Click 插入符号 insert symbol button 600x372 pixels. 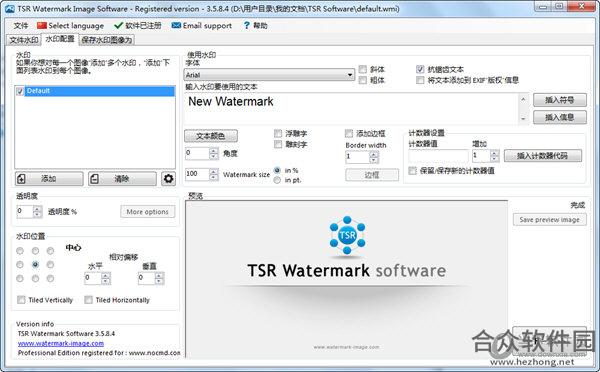559,100
